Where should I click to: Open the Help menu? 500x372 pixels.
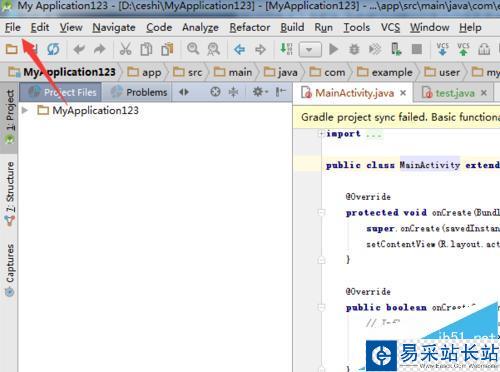470,27
